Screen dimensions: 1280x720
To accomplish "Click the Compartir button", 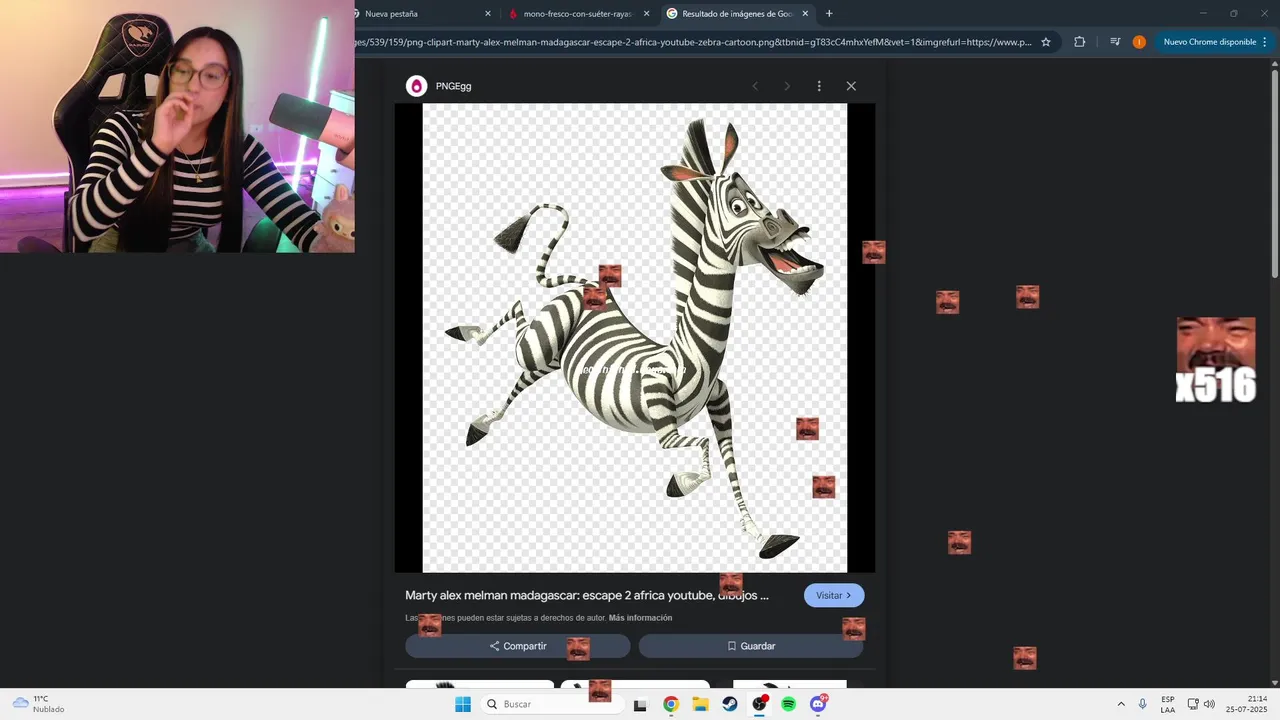I will pos(518,646).
